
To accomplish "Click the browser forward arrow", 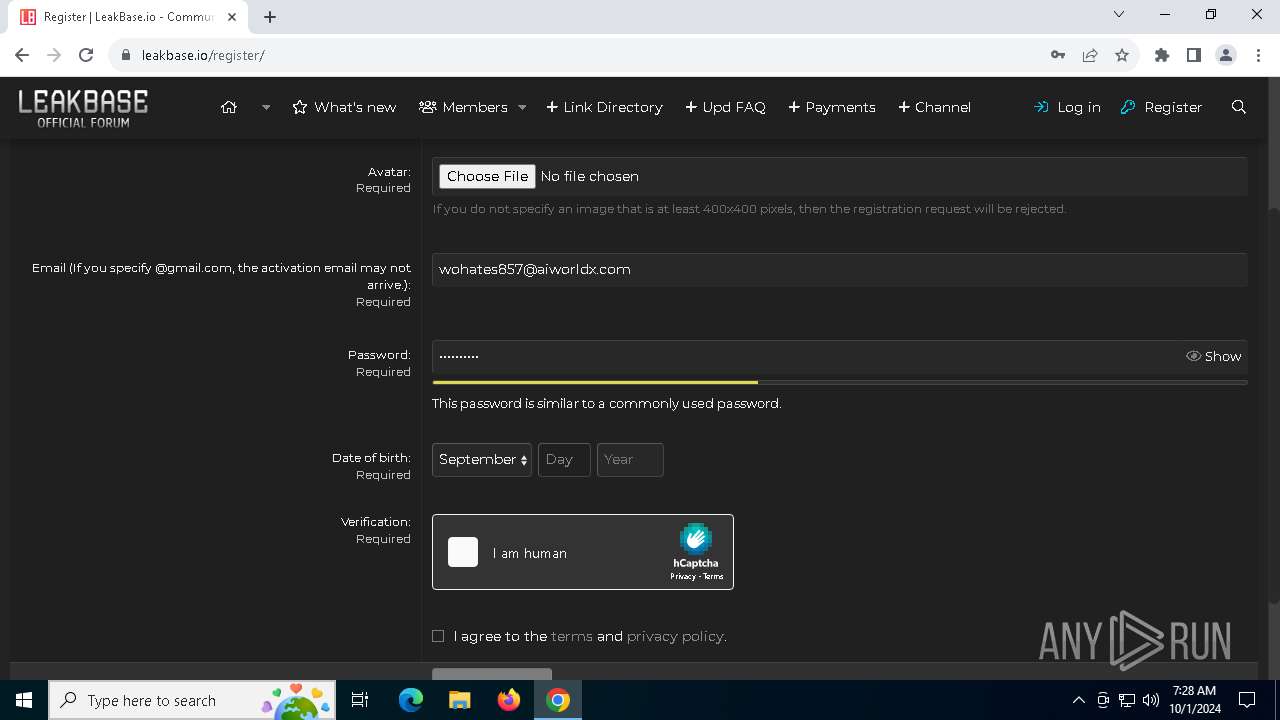I will coord(55,55).
